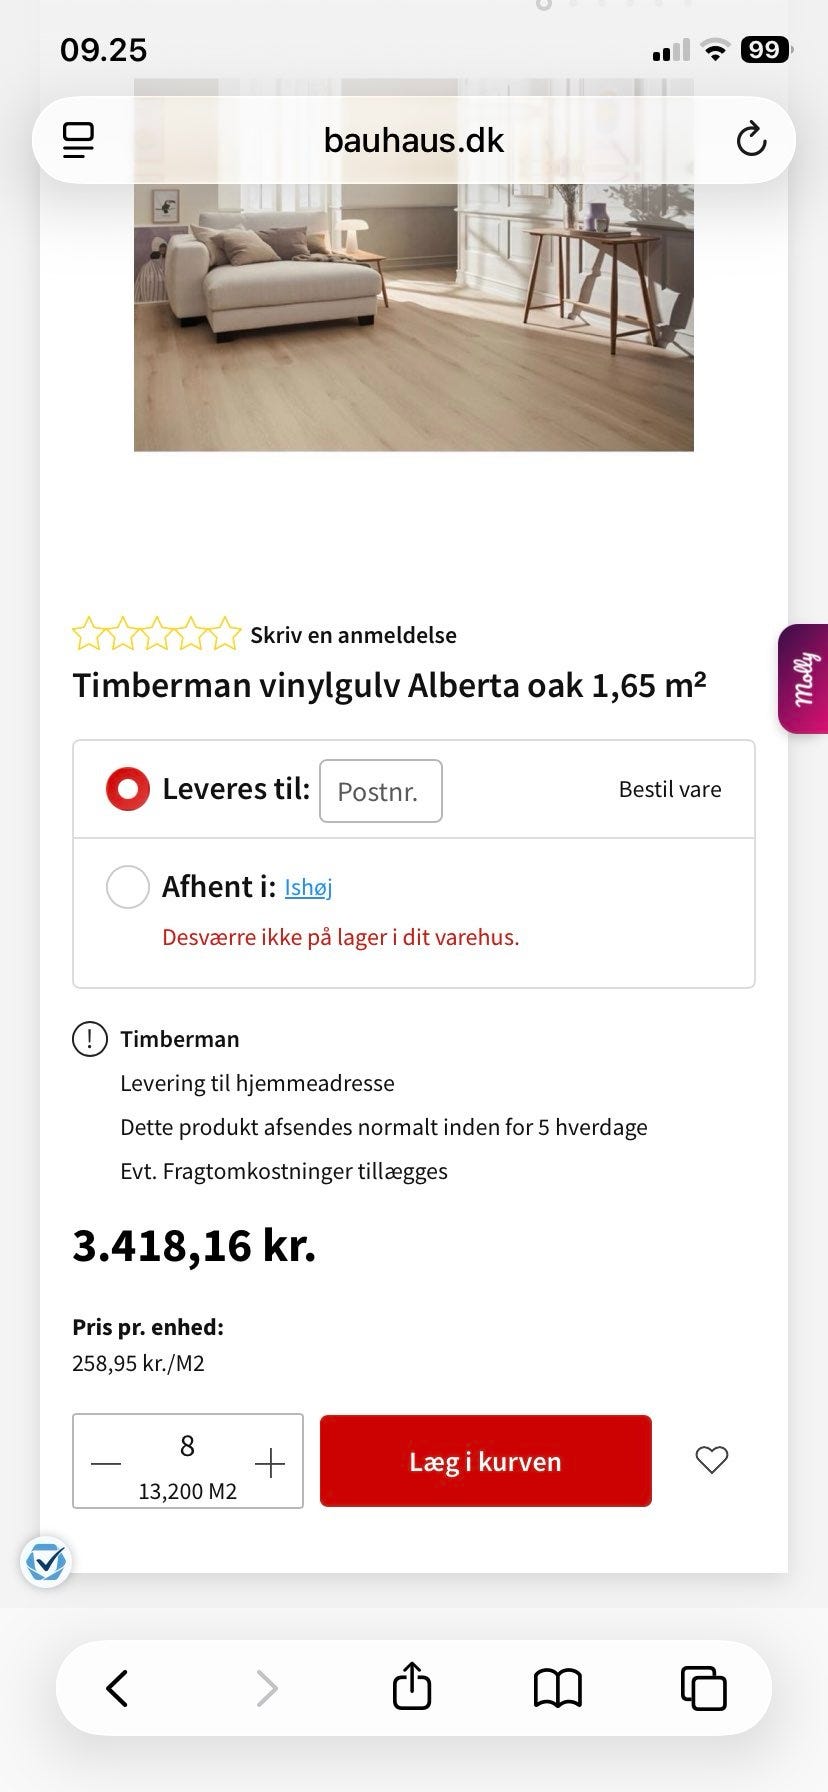Add product to wishlist heart icon
The image size is (828, 1792).
point(712,1460)
